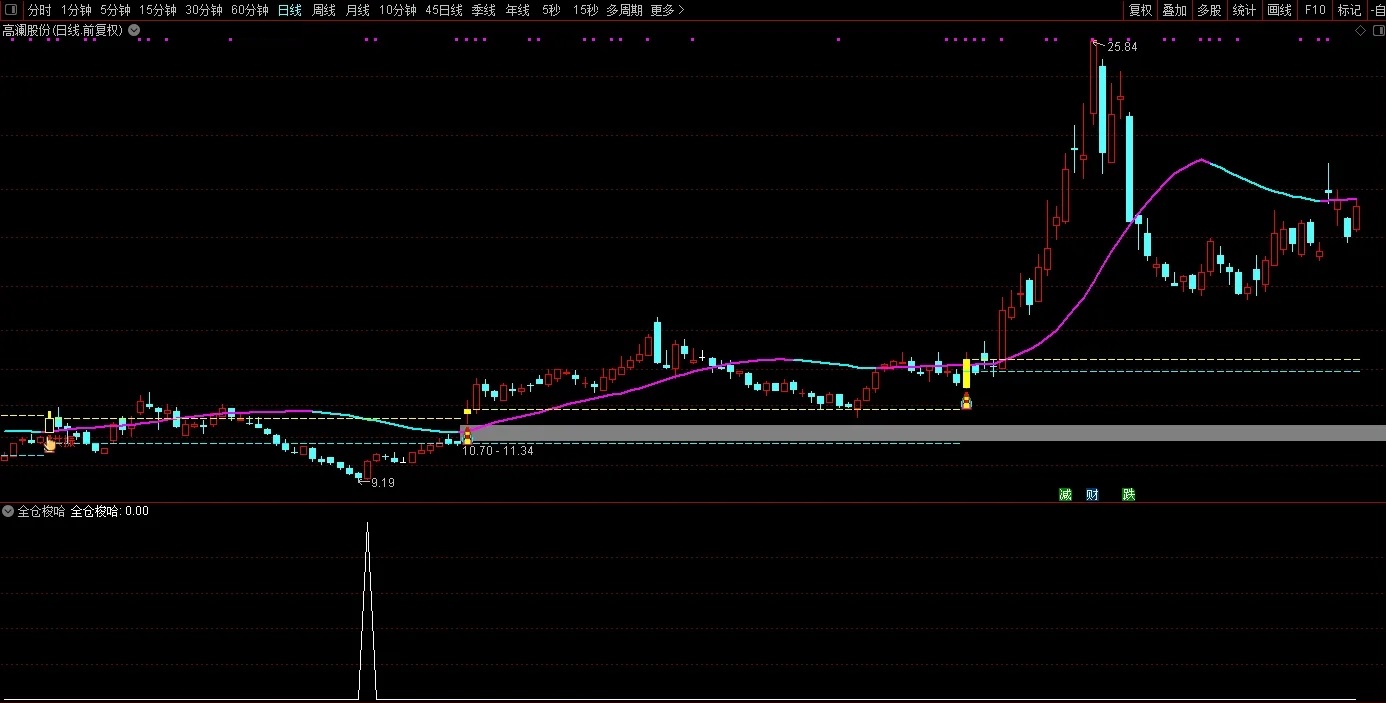Select the 30分钟 period
1386x703 pixels.
point(203,10)
